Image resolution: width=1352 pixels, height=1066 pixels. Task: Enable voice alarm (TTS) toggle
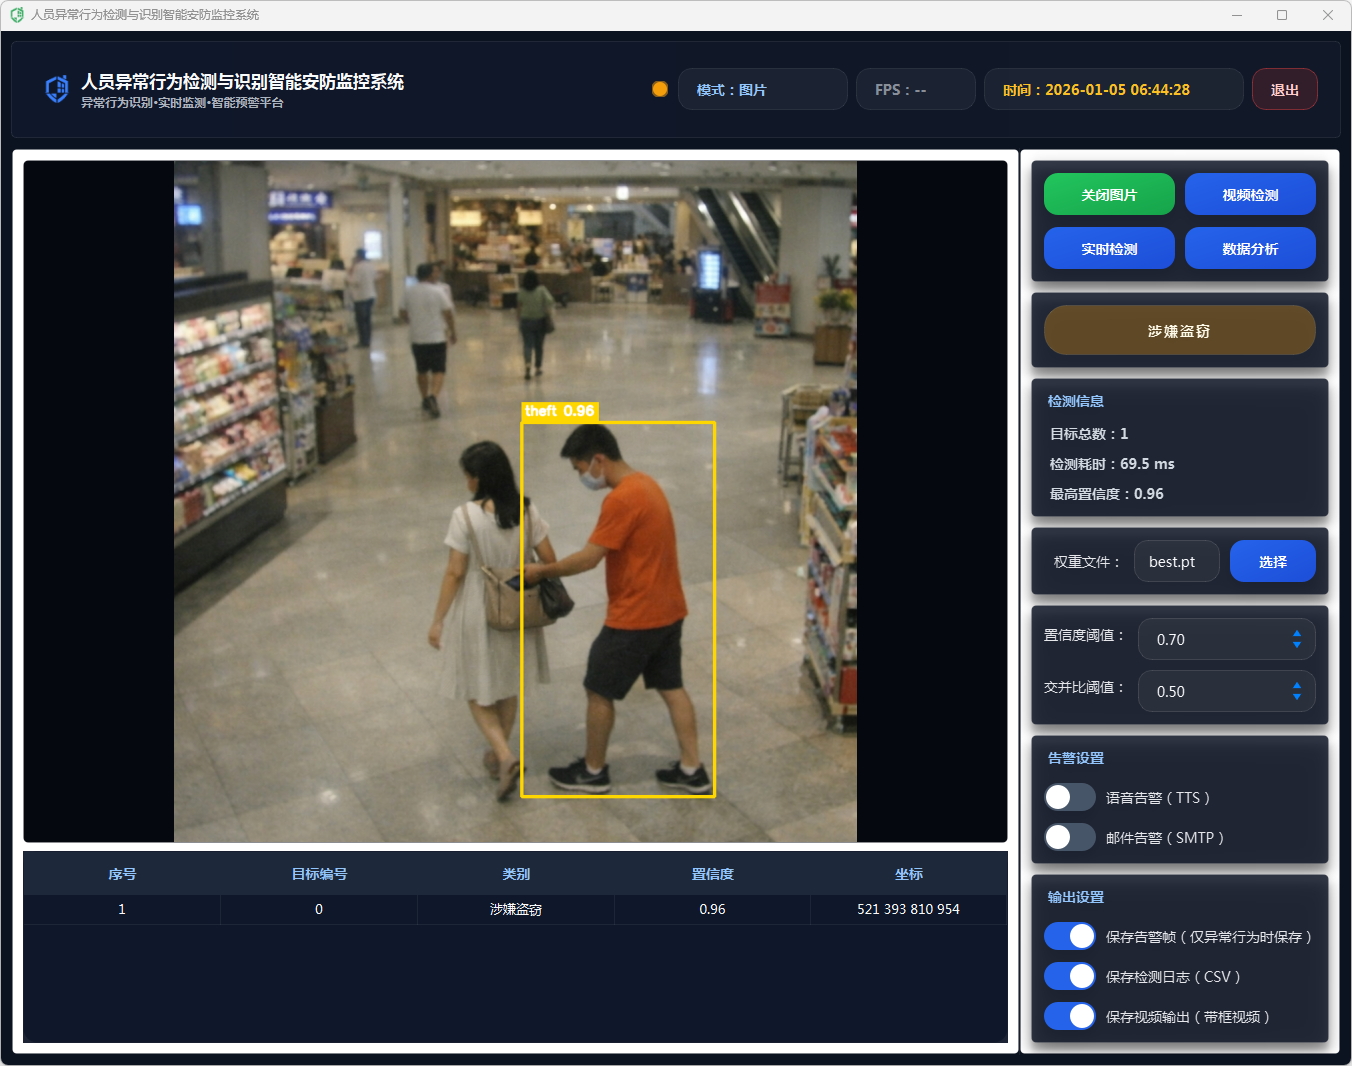(1069, 797)
